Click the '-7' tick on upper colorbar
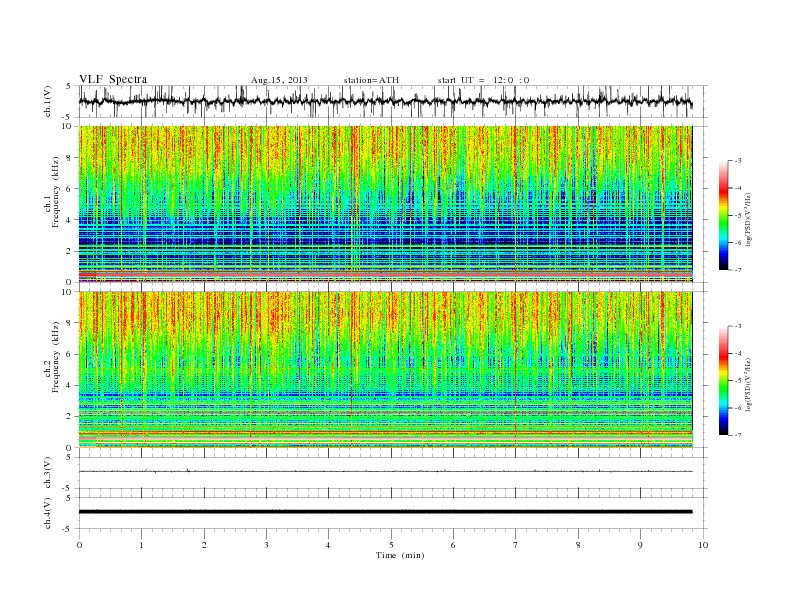 [738, 270]
